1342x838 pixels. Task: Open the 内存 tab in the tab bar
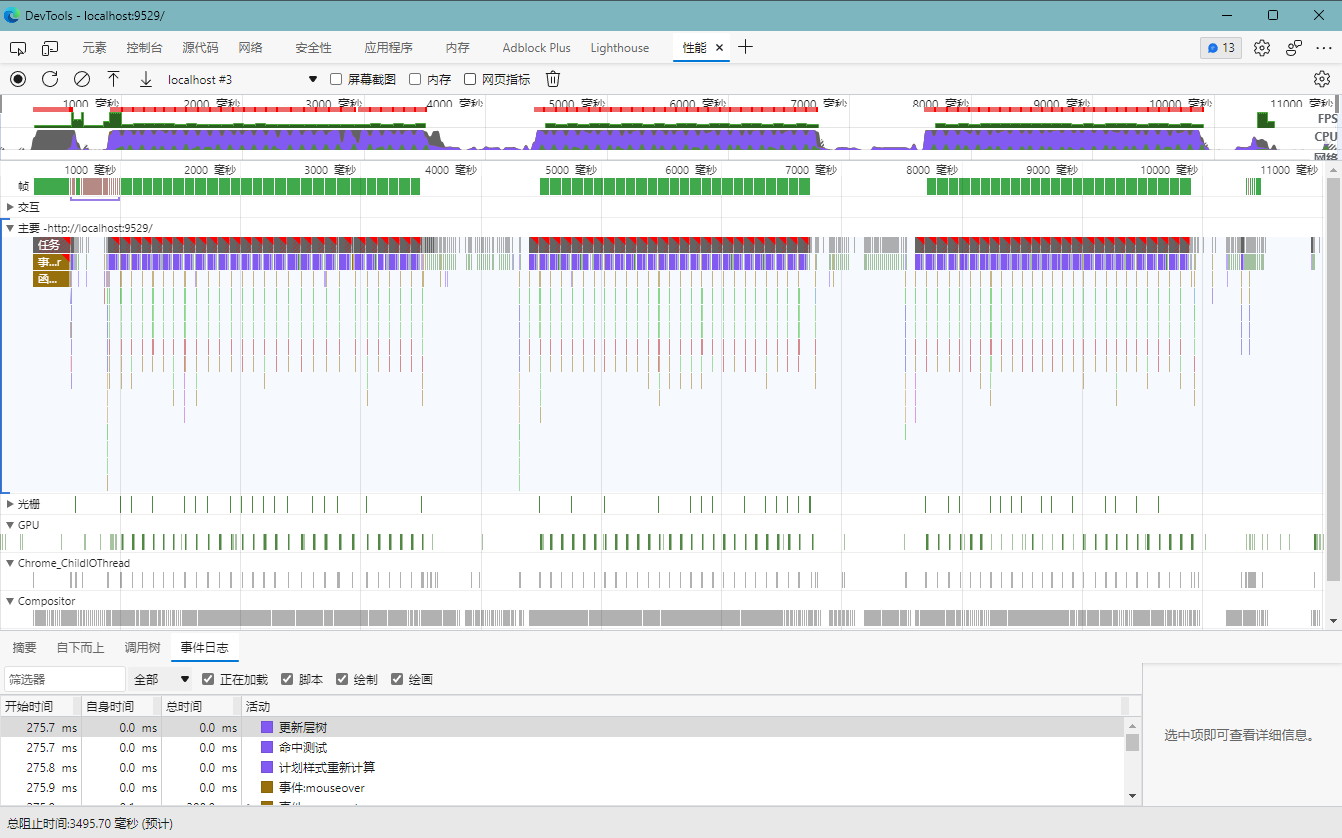457,48
